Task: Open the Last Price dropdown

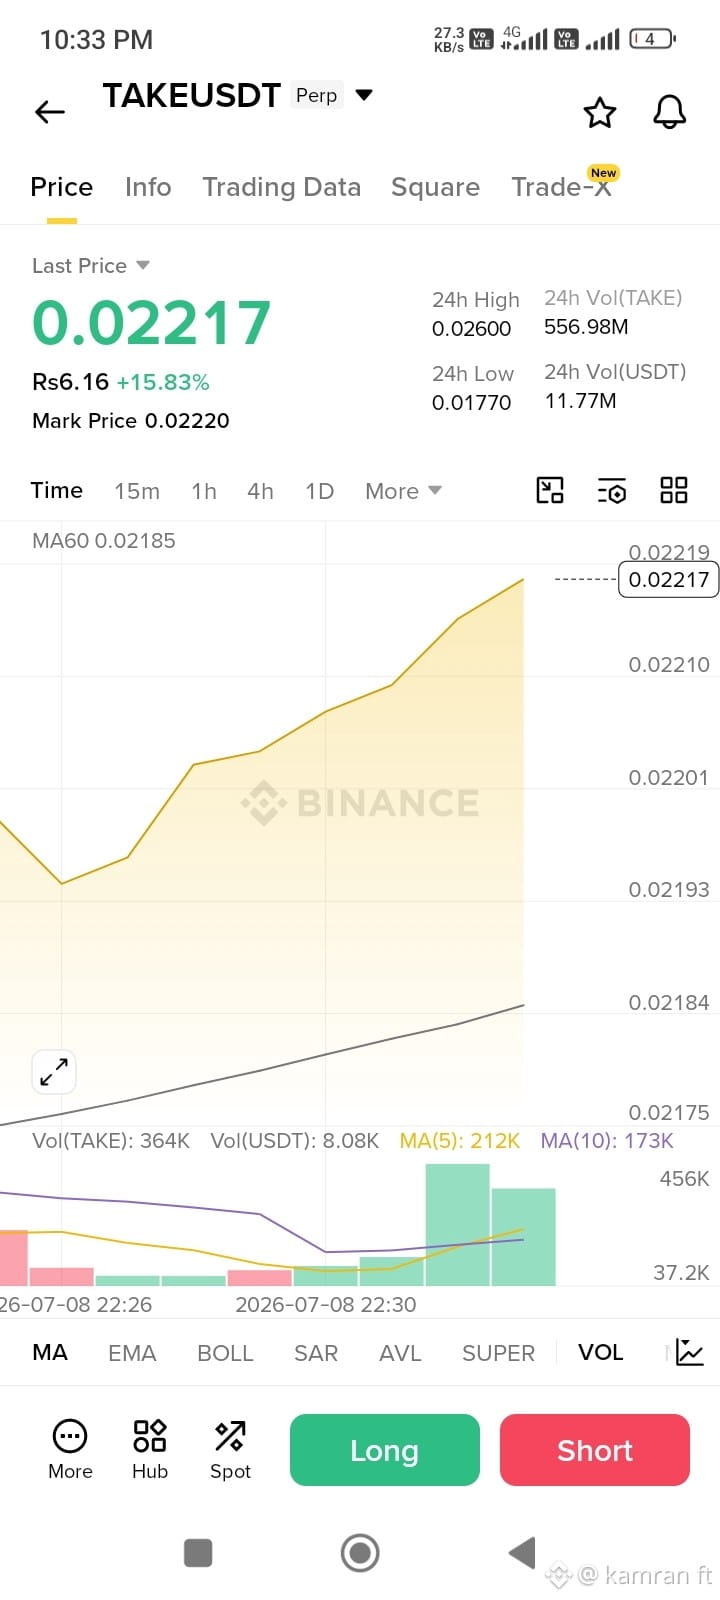Action: coord(91,265)
